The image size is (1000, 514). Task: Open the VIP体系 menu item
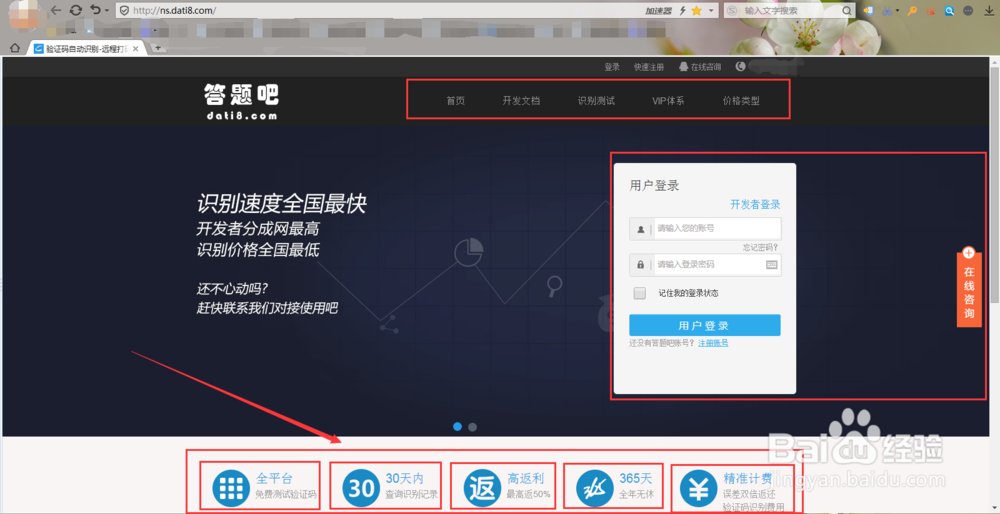click(668, 100)
